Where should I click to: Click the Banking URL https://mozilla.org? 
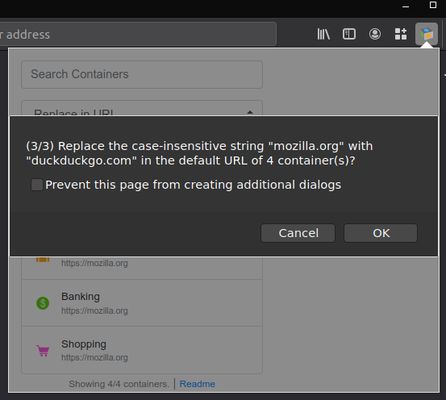[x=95, y=311]
